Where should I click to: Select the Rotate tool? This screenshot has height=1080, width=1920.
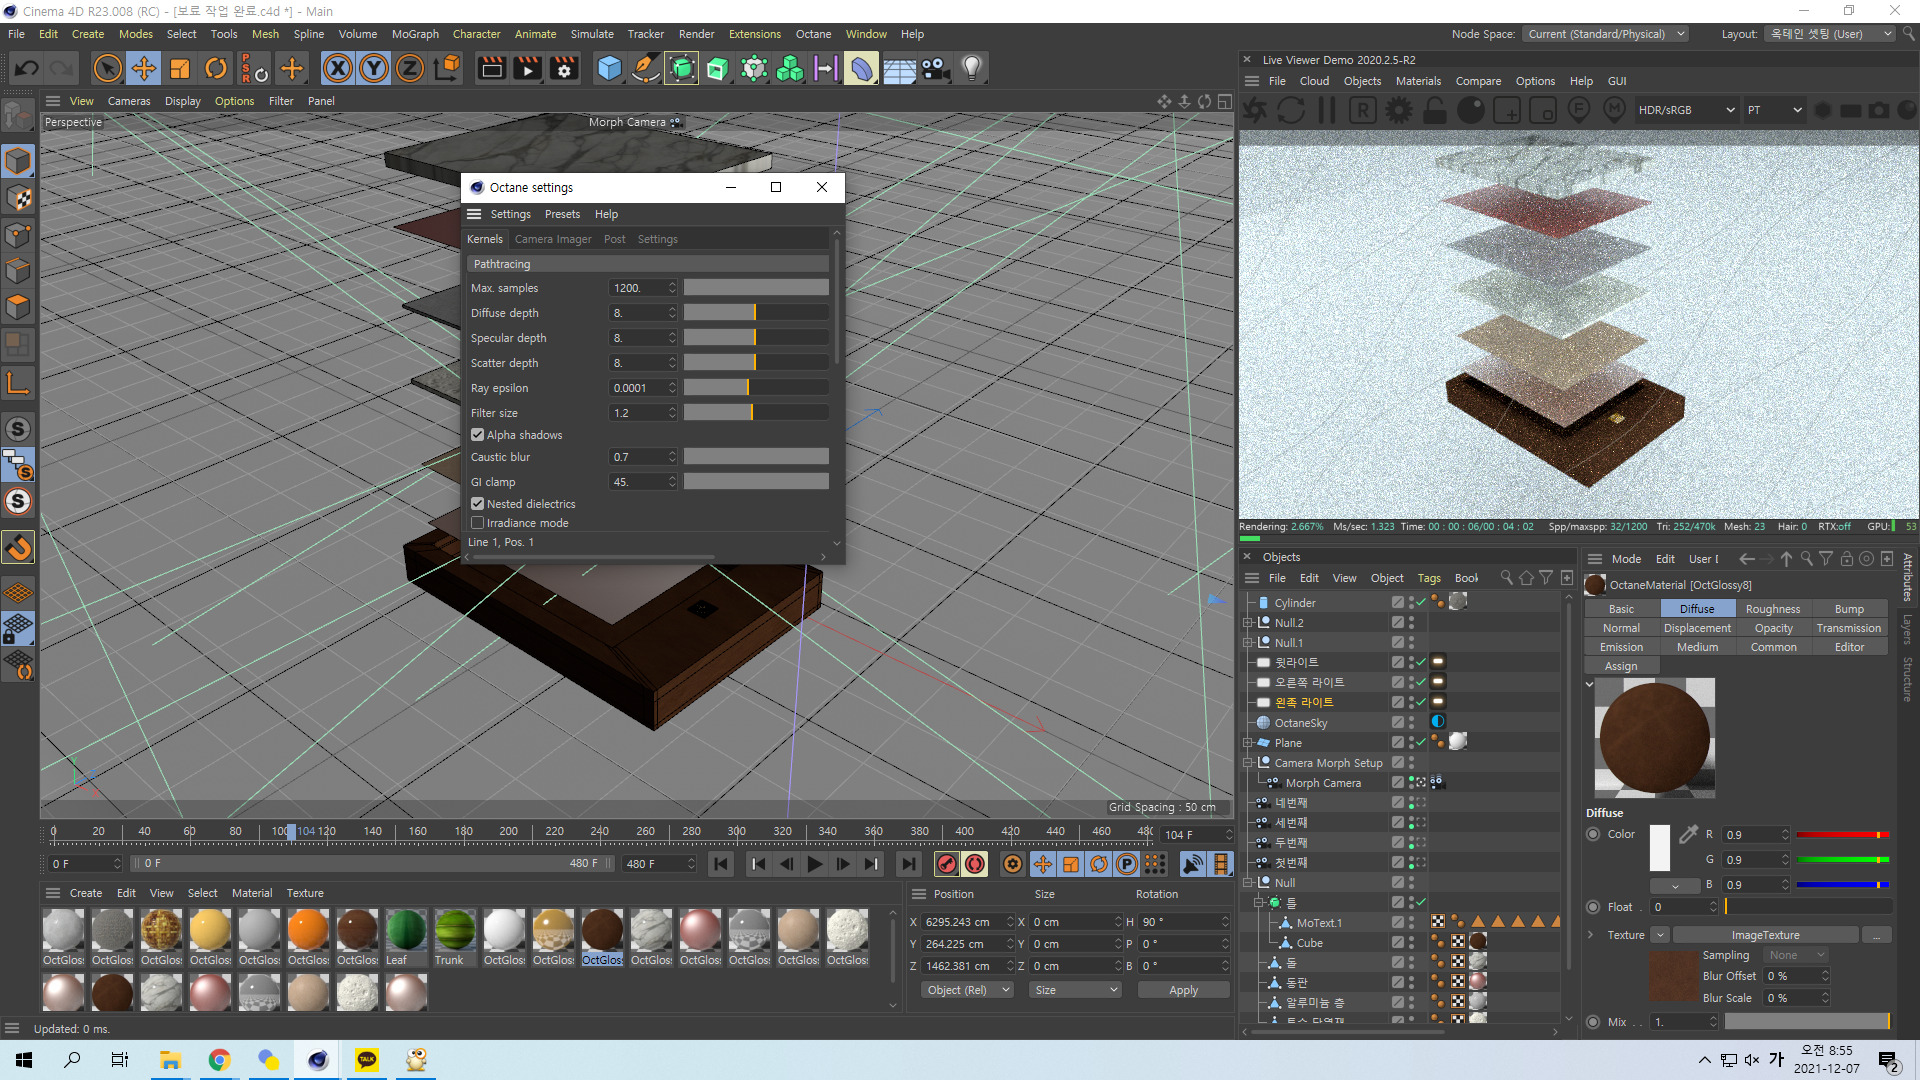point(216,68)
